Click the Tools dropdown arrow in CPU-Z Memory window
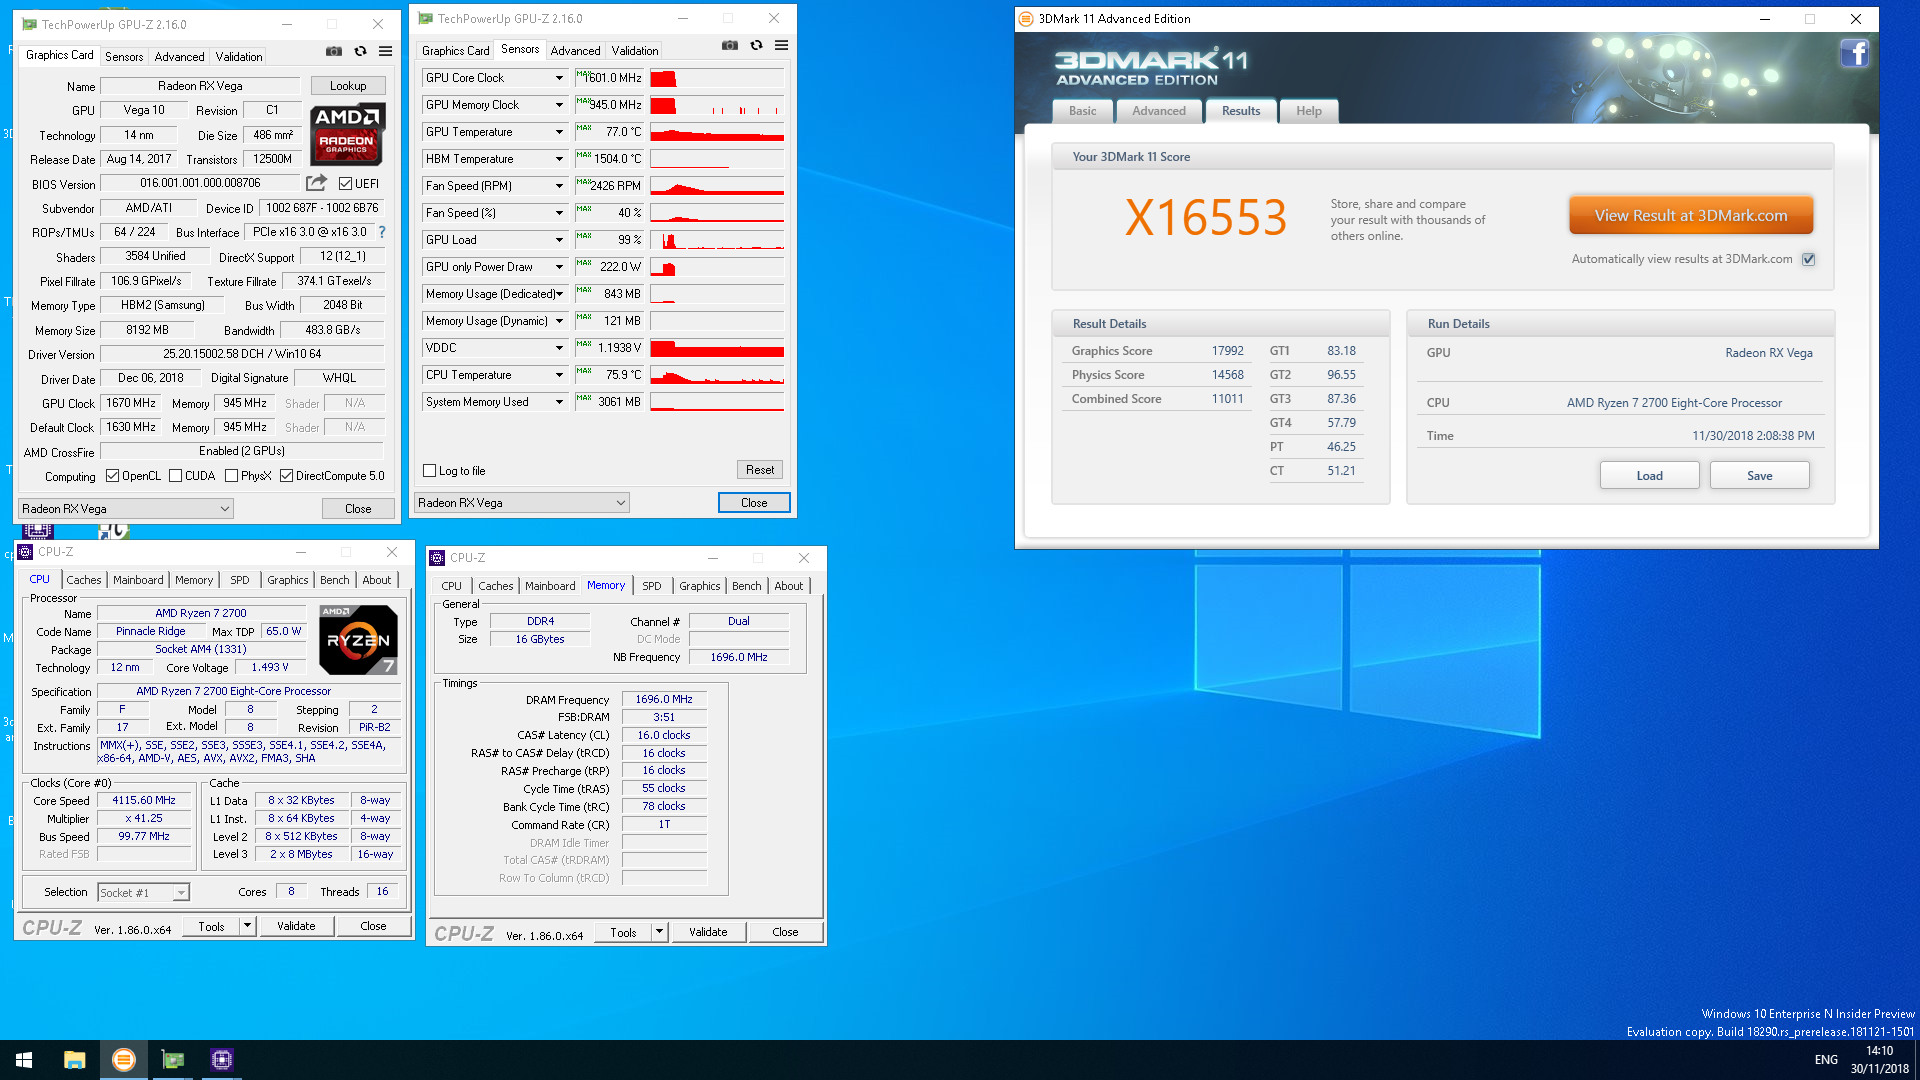The image size is (1920, 1080). (659, 933)
